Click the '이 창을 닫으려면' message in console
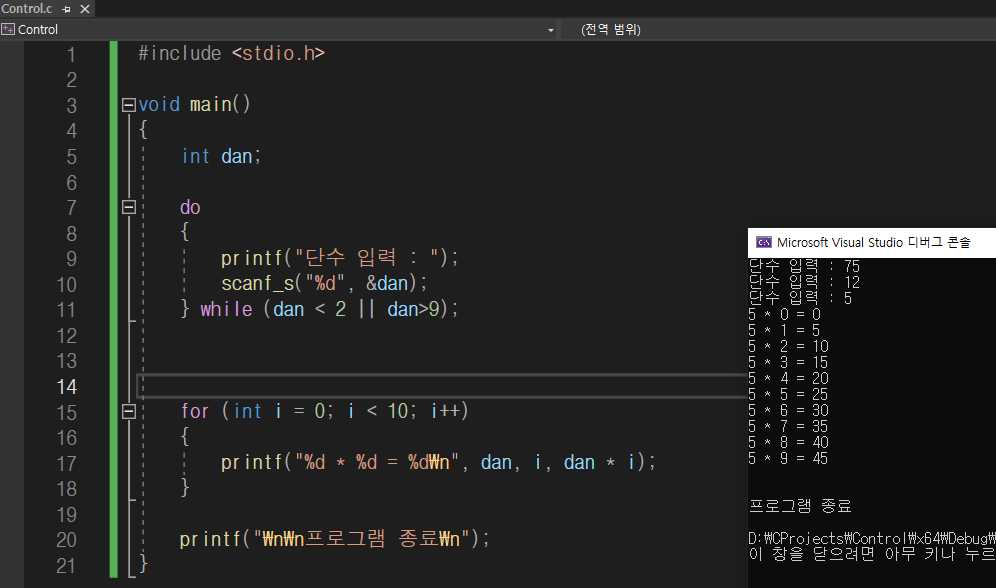 coord(872,554)
